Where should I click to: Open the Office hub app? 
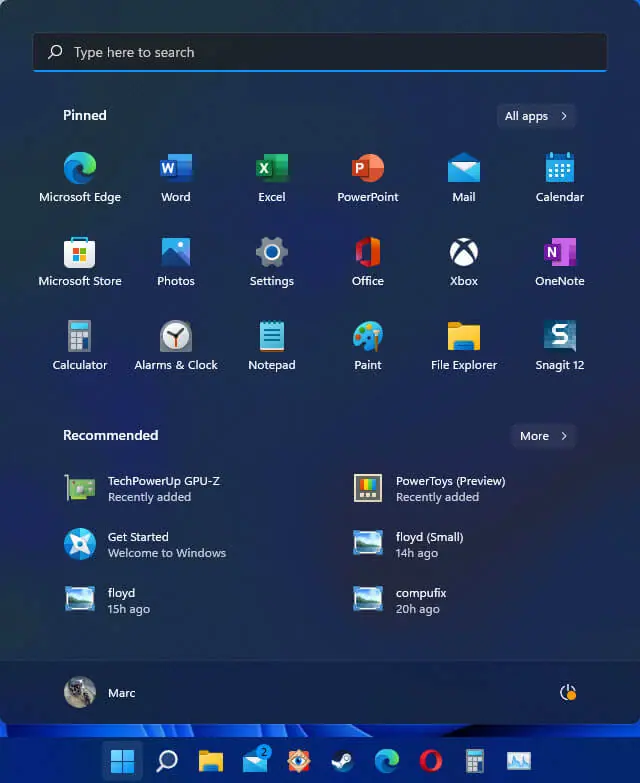pyautogui.click(x=368, y=262)
